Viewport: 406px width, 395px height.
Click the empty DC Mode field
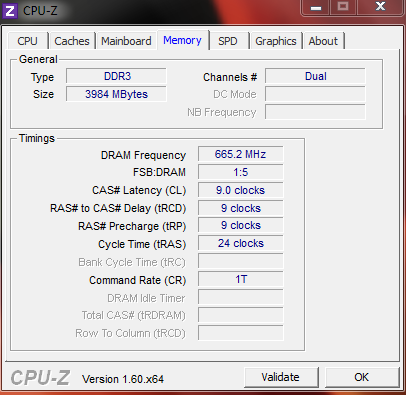click(315, 94)
